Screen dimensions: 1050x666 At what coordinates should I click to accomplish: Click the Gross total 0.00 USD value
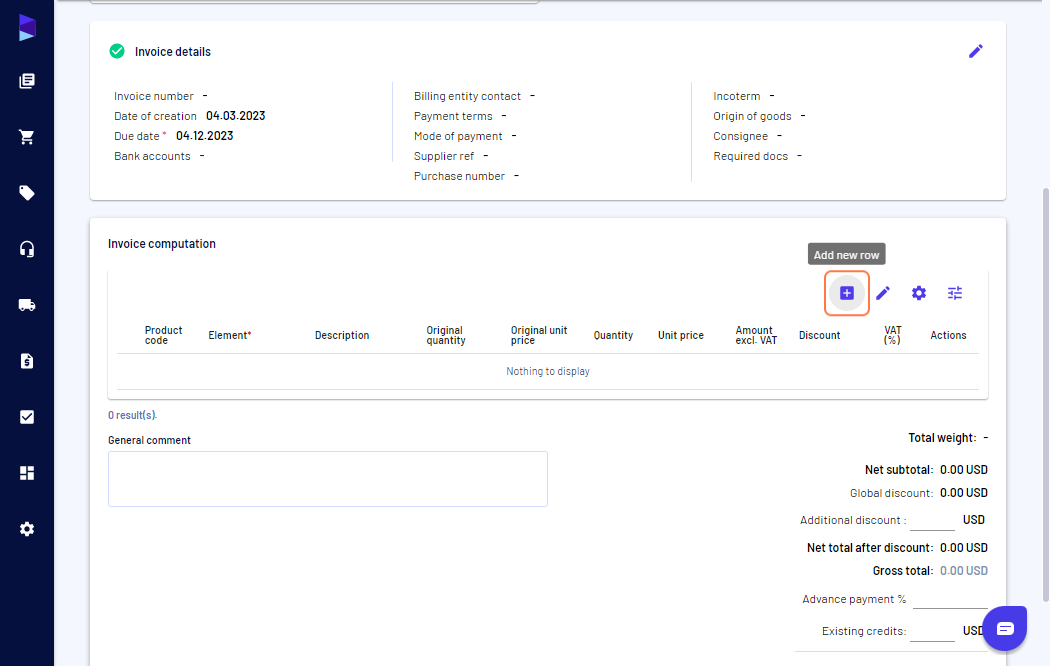(x=964, y=571)
